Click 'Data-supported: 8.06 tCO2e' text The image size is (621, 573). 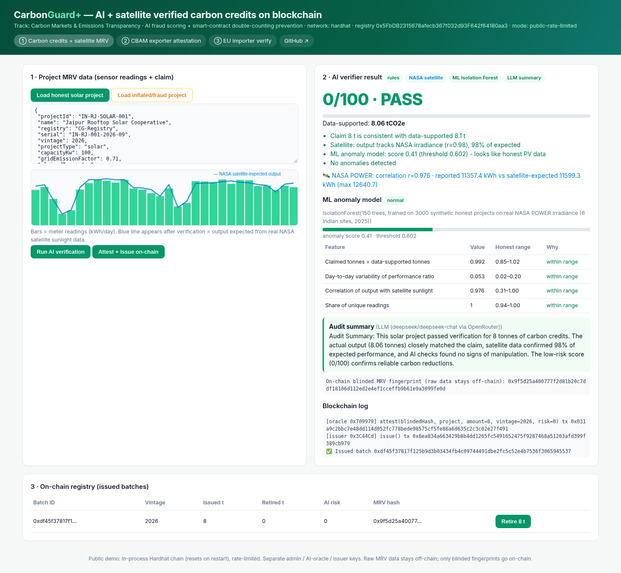coord(364,124)
